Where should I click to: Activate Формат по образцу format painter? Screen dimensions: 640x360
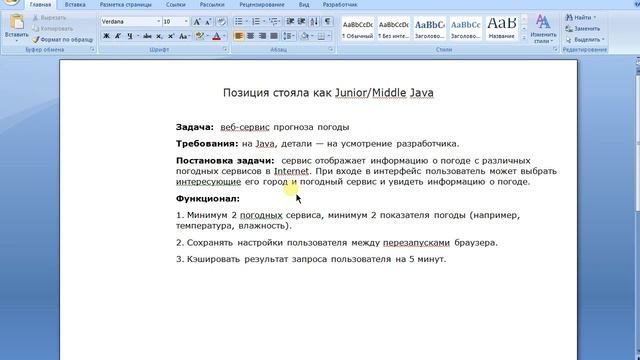pos(63,40)
